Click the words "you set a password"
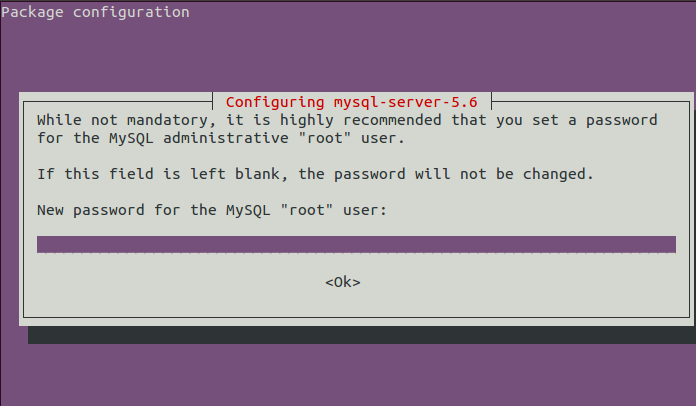696x406 pixels. click(x=577, y=121)
